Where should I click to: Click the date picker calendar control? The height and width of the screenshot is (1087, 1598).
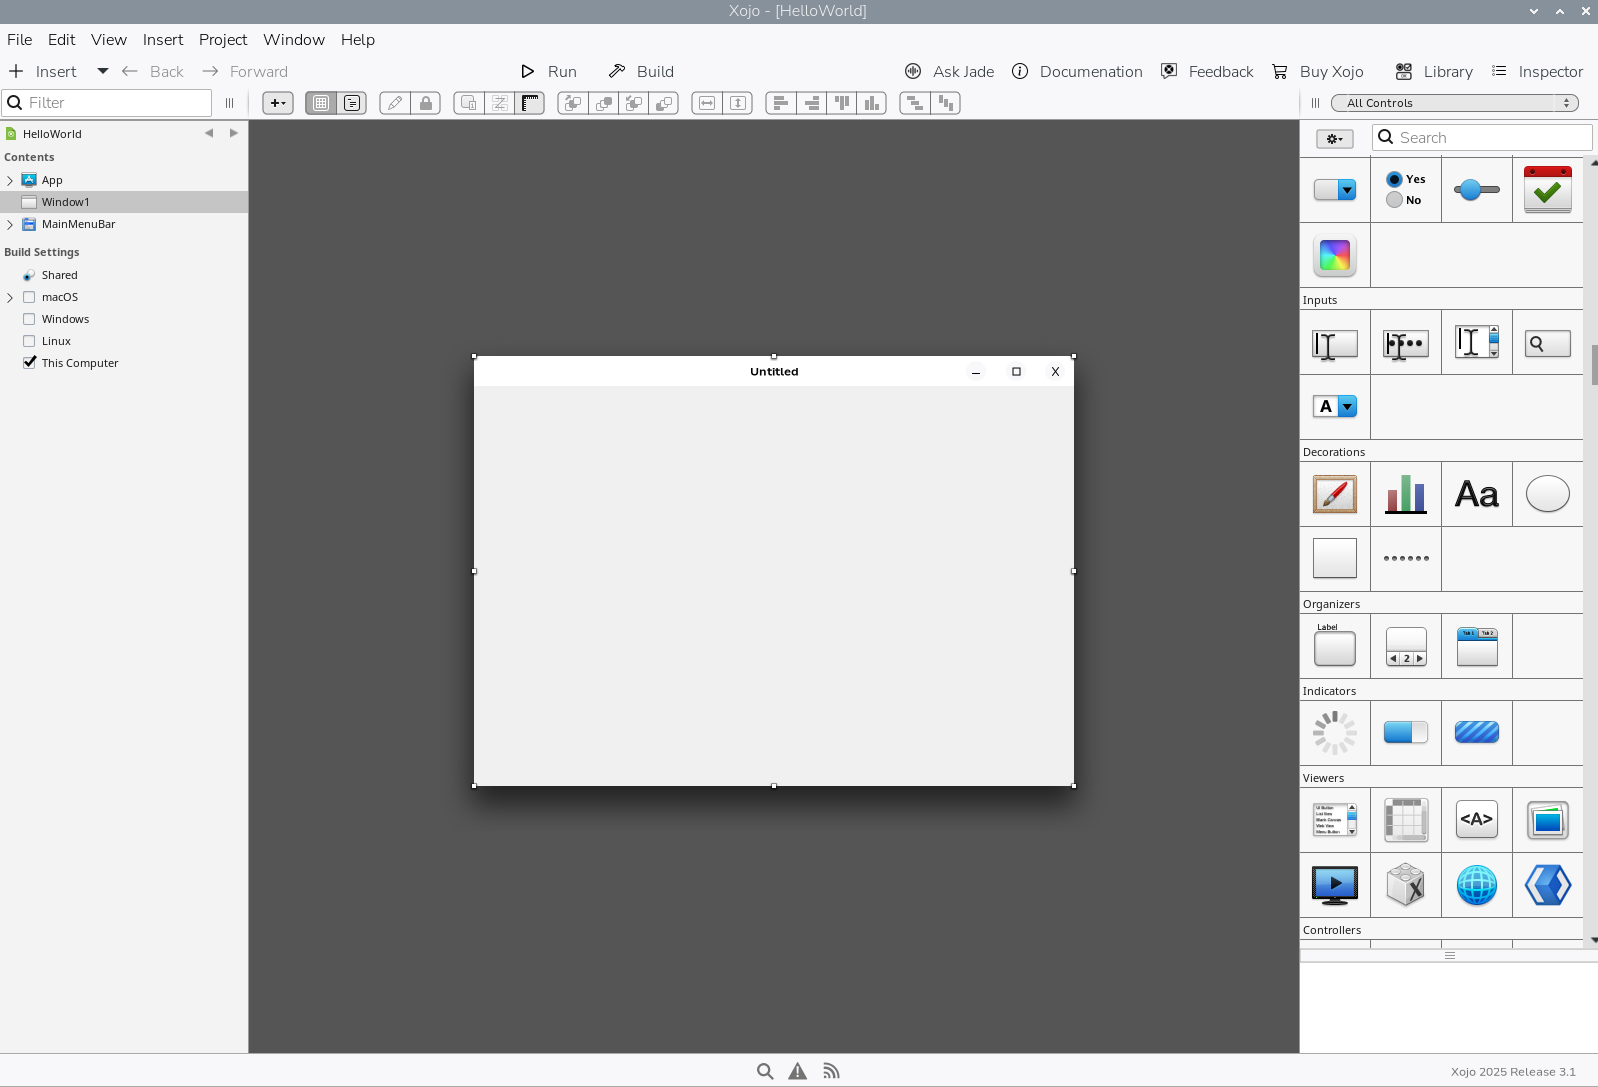coord(1547,190)
